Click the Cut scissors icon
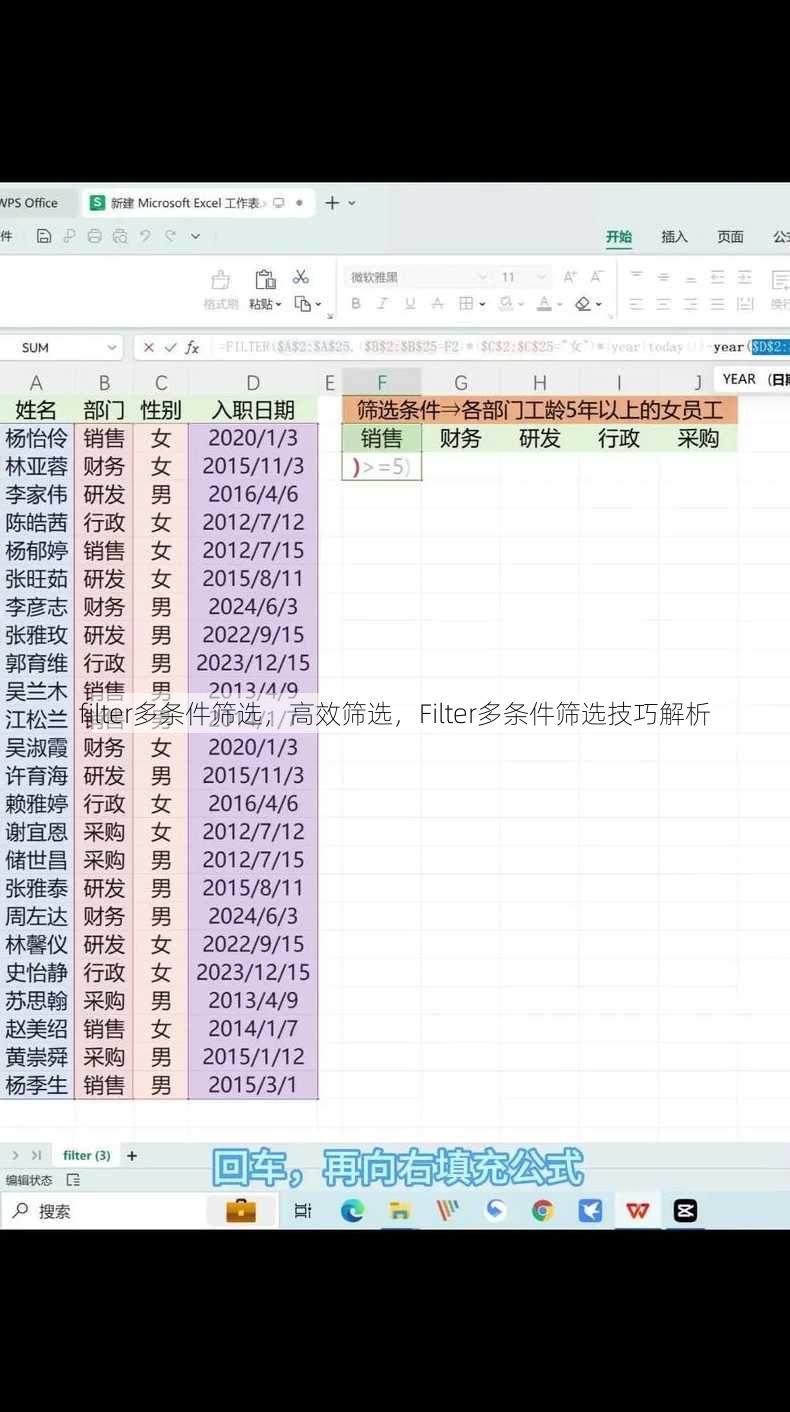This screenshot has width=790, height=1412. pyautogui.click(x=300, y=277)
